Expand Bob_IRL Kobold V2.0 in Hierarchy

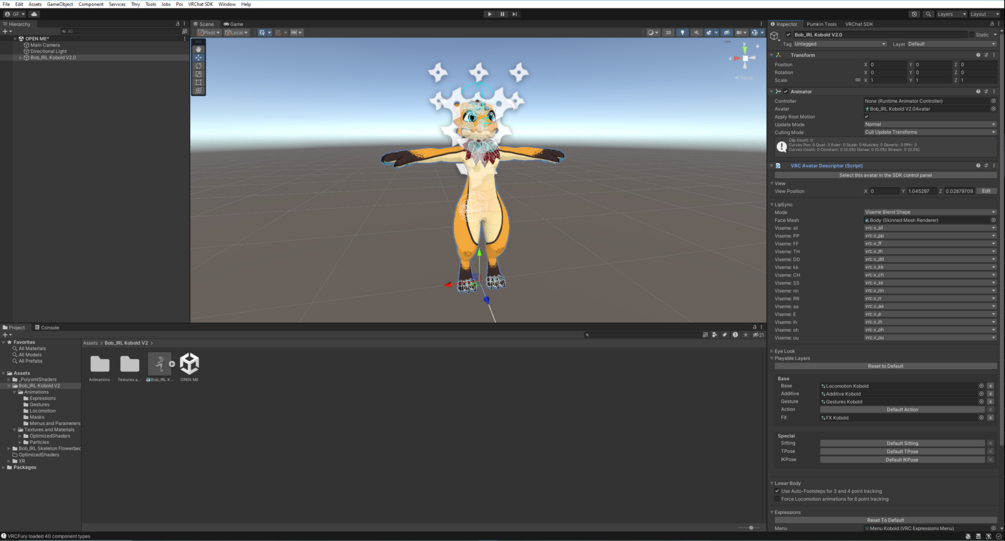click(x=20, y=58)
